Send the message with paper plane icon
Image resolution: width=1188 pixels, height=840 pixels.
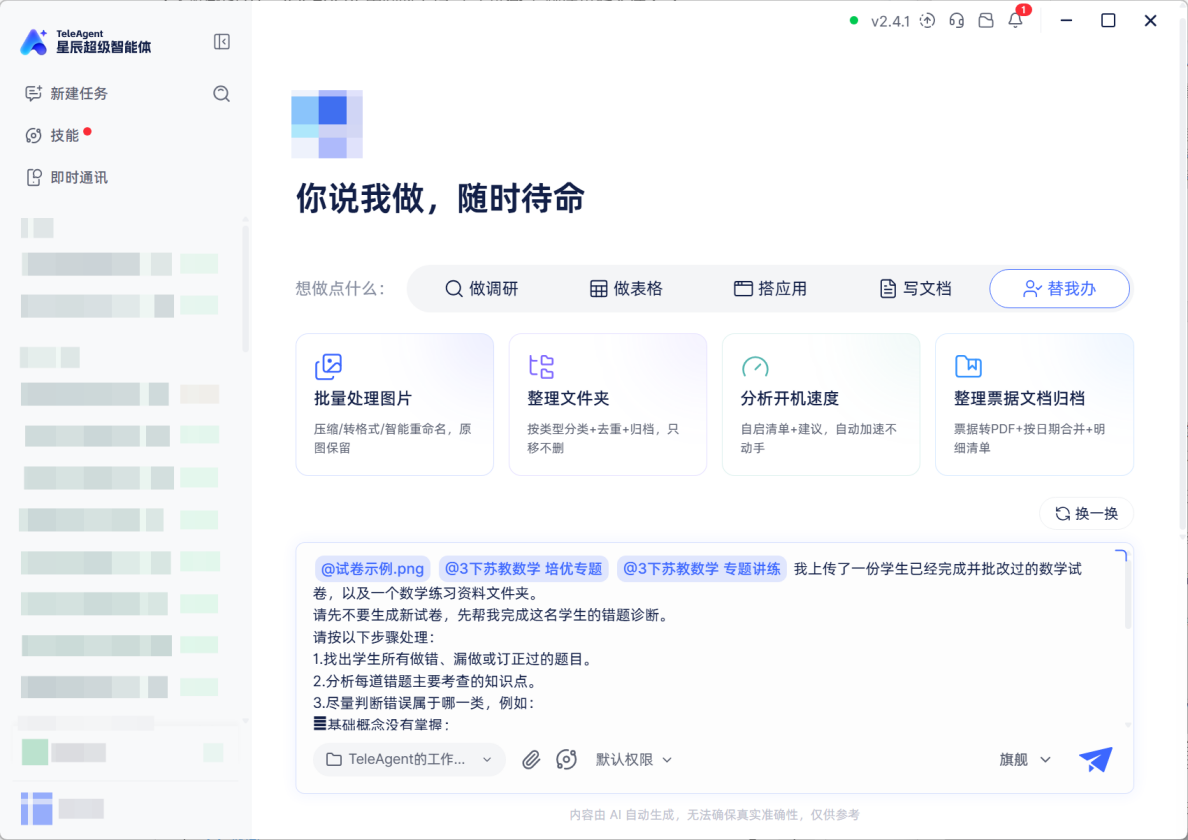(x=1096, y=760)
